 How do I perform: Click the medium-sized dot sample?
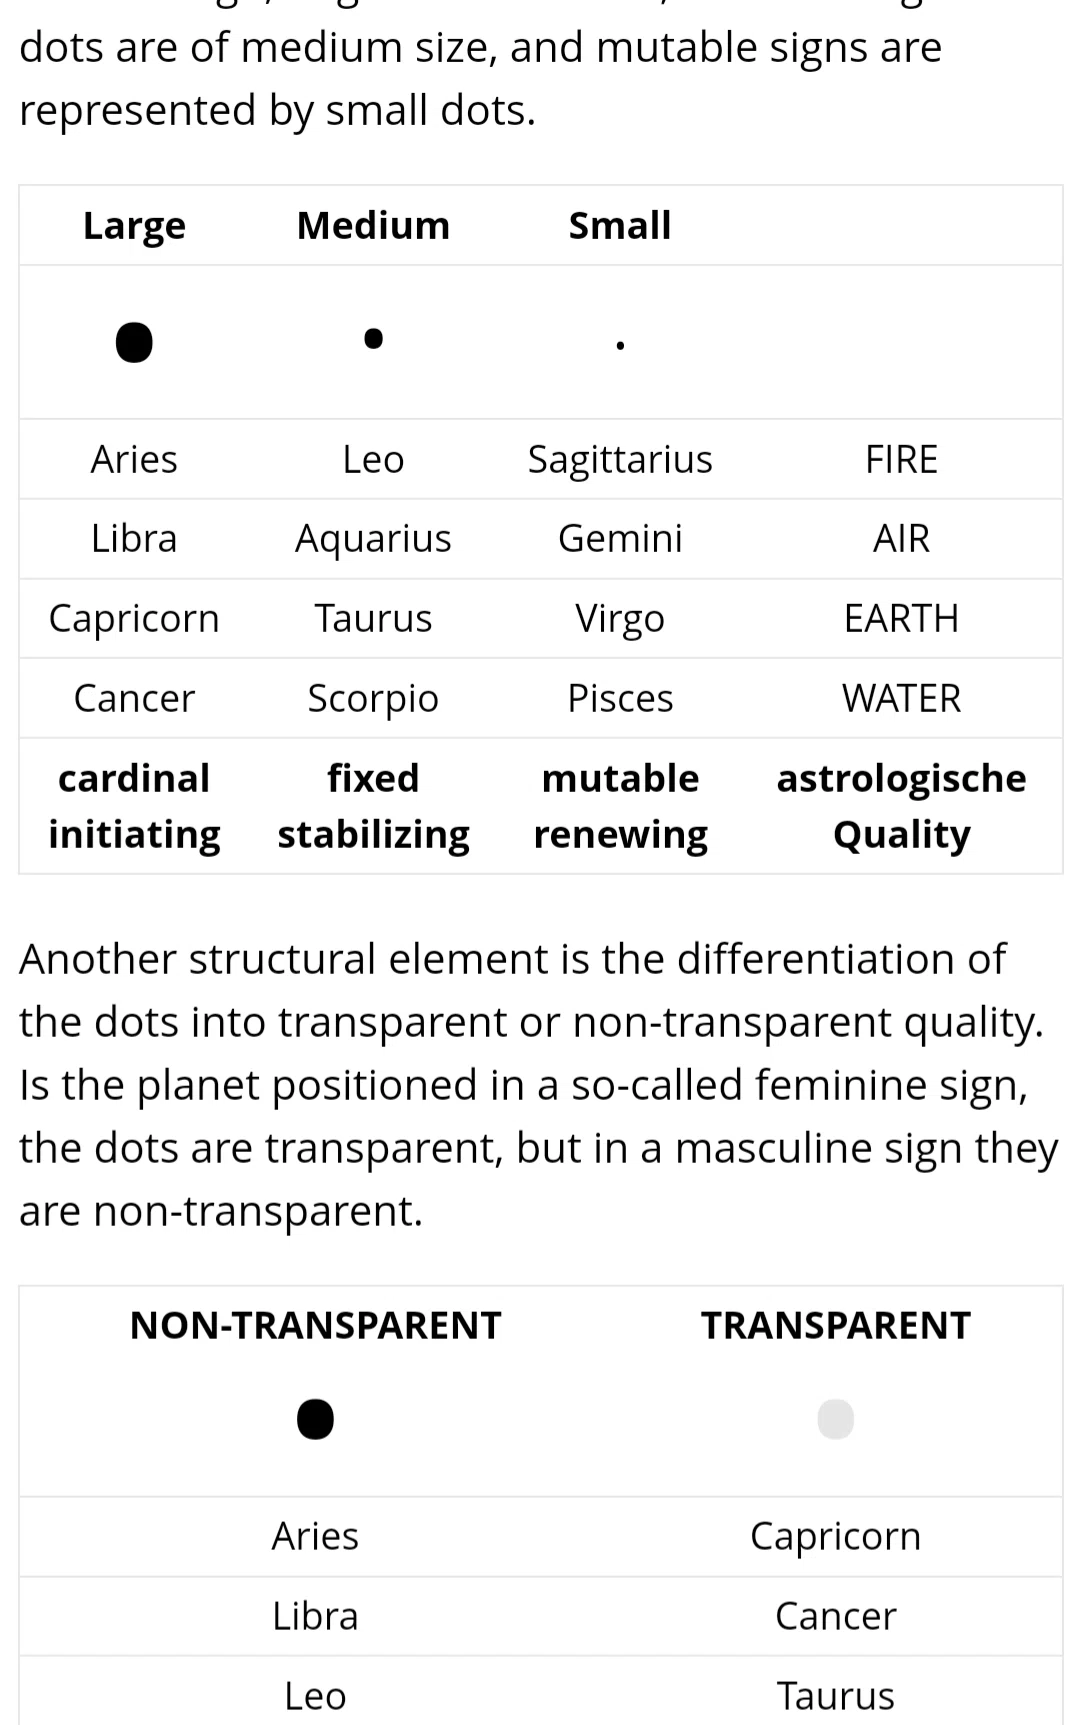click(373, 338)
